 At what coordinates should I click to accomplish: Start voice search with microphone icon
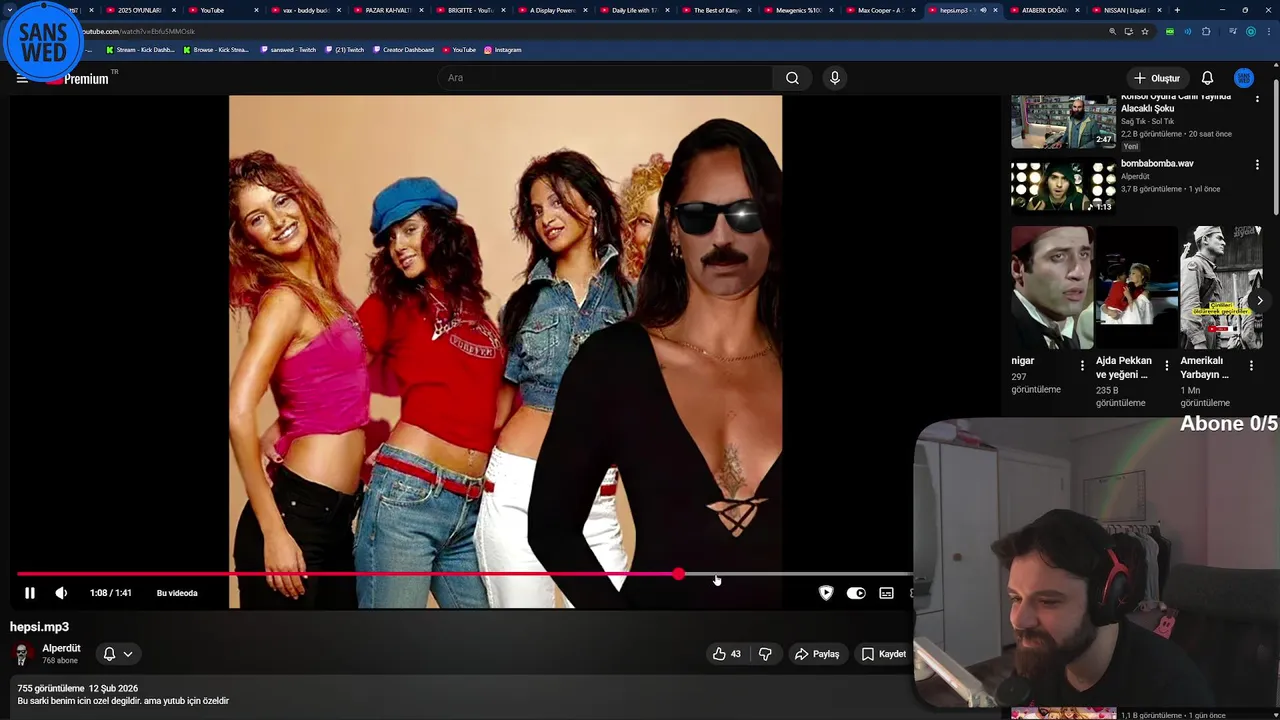(835, 78)
